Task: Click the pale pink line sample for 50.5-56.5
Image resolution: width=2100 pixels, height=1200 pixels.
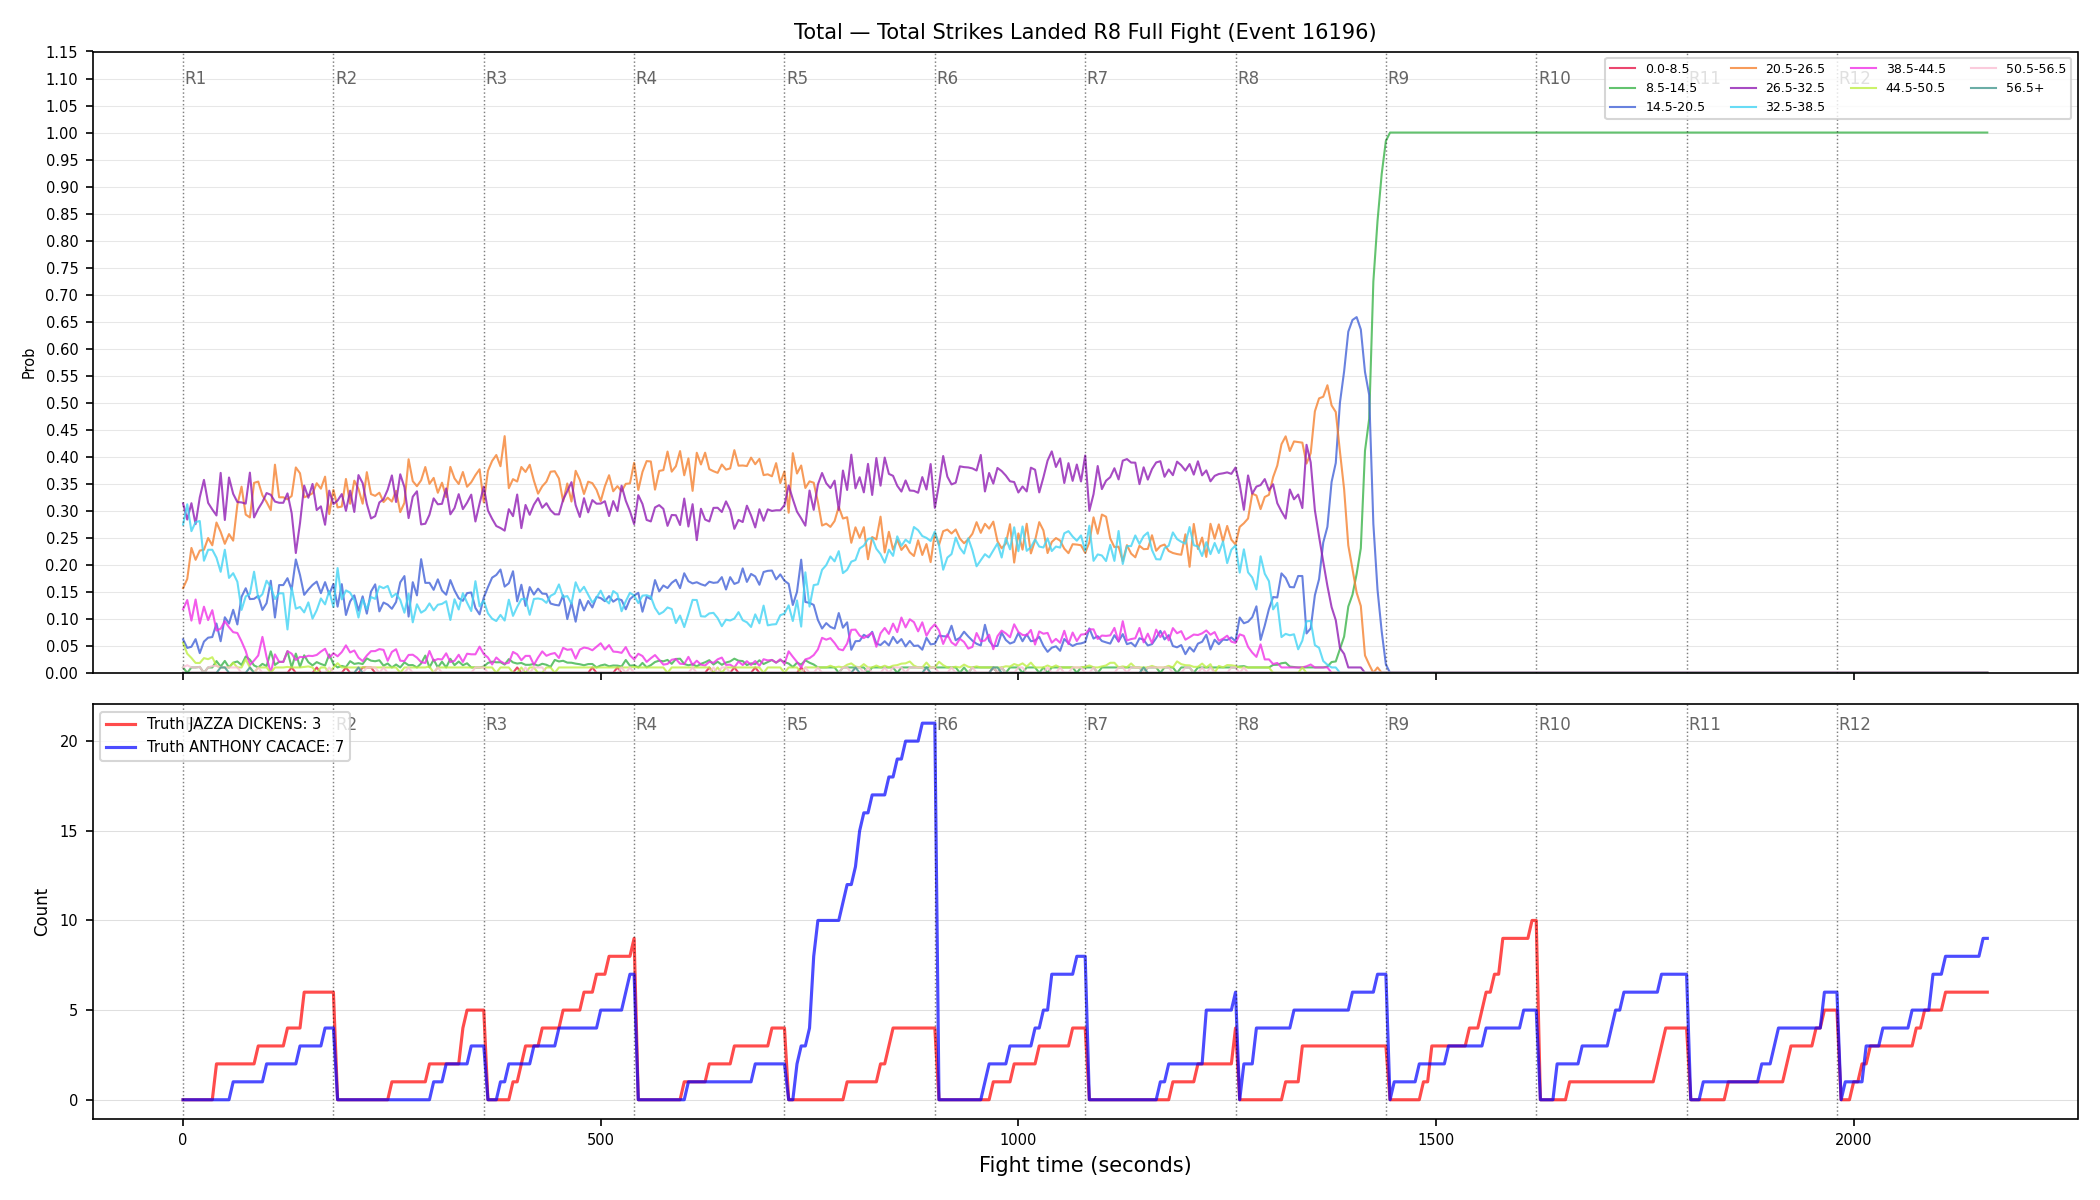Action: [1983, 69]
